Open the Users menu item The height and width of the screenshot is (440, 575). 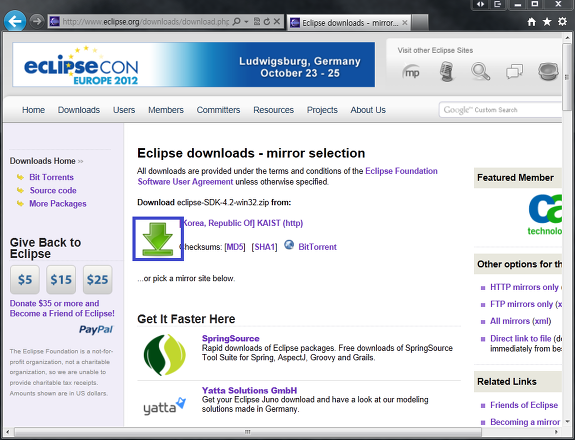tap(124, 110)
